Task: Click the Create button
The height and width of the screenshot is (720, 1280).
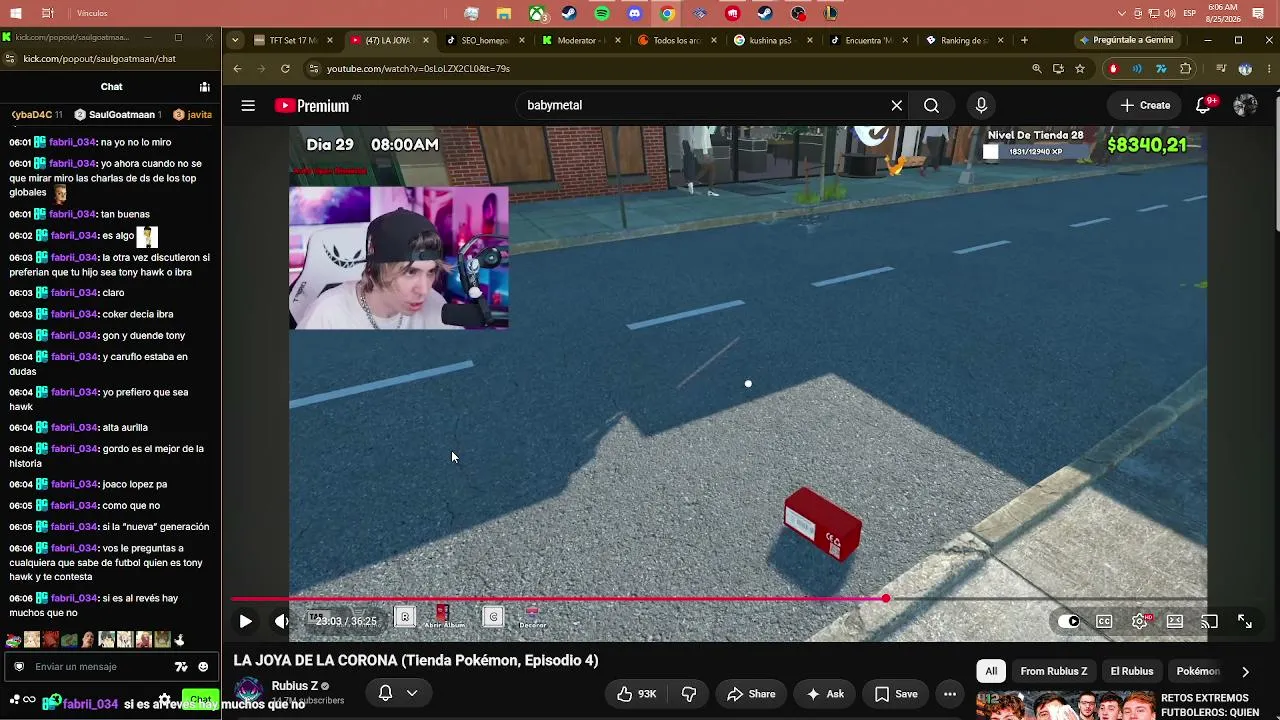Action: (x=1145, y=105)
